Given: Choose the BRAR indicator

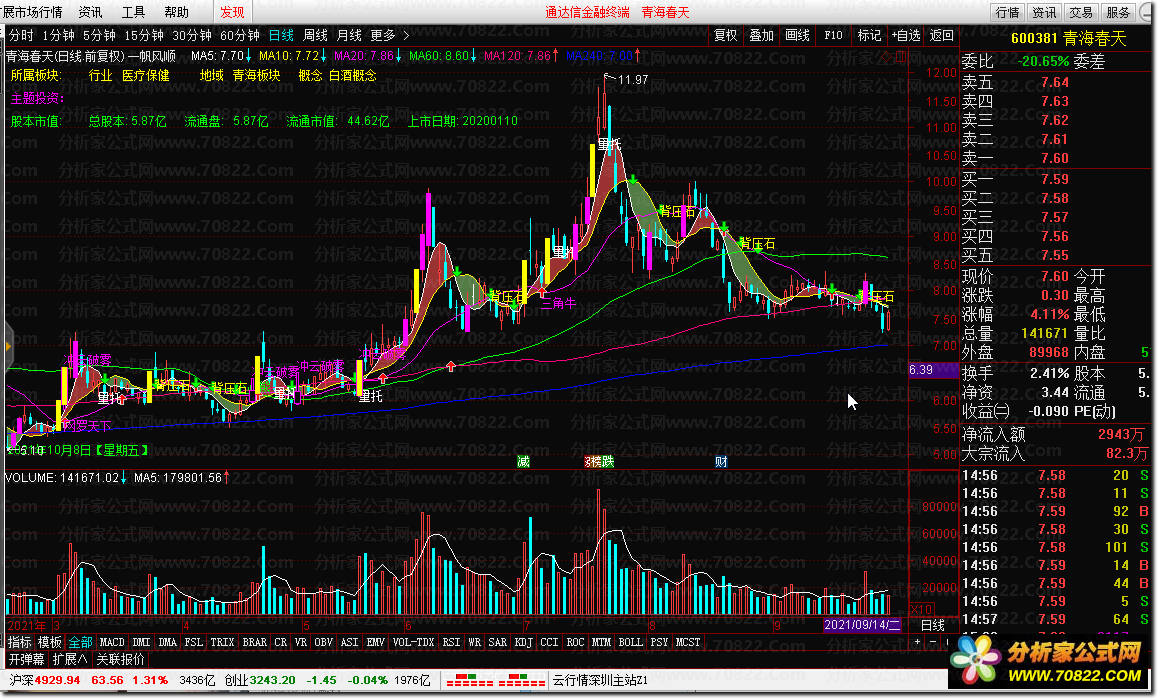Looking at the screenshot, I should [x=254, y=642].
